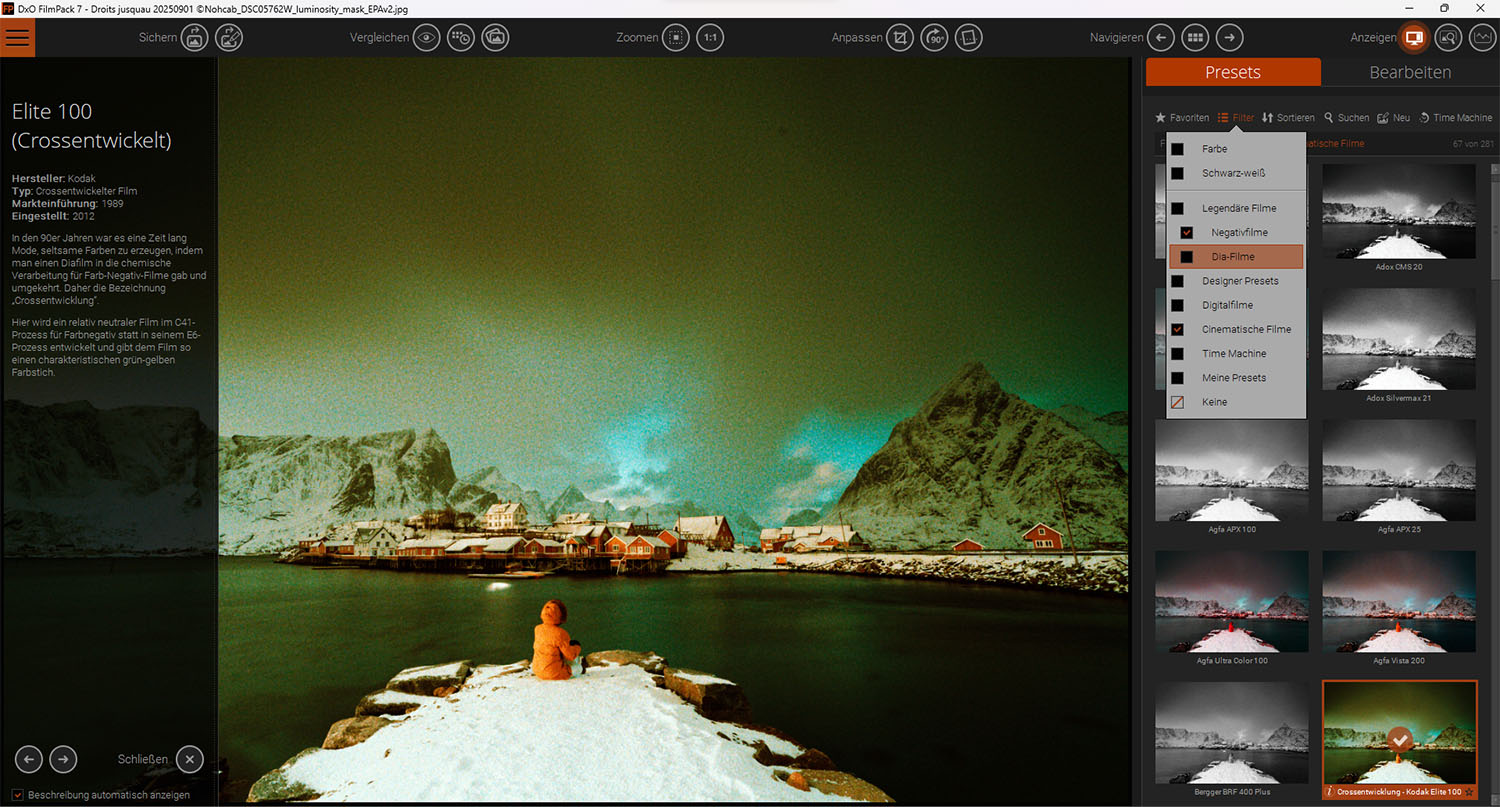Open the orange hamburger menu
The image size is (1500, 807).
(x=18, y=38)
